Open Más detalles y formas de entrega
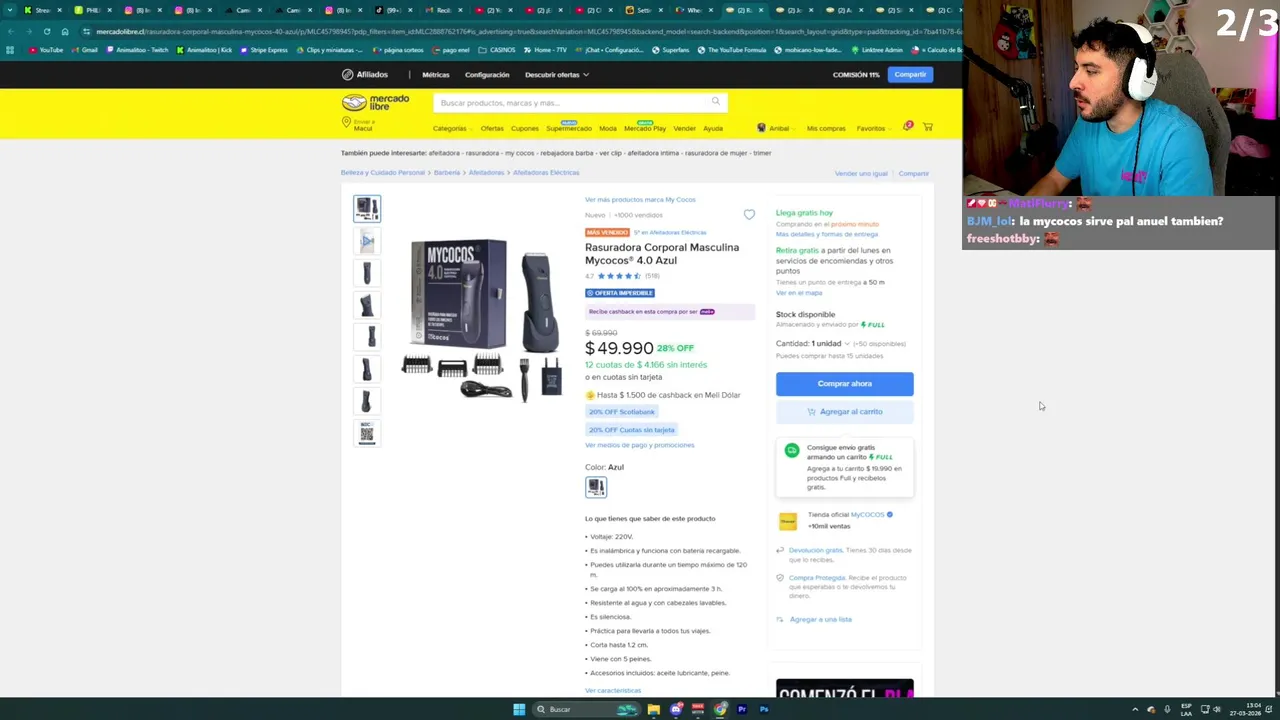This screenshot has height=720, width=1280. click(827, 234)
